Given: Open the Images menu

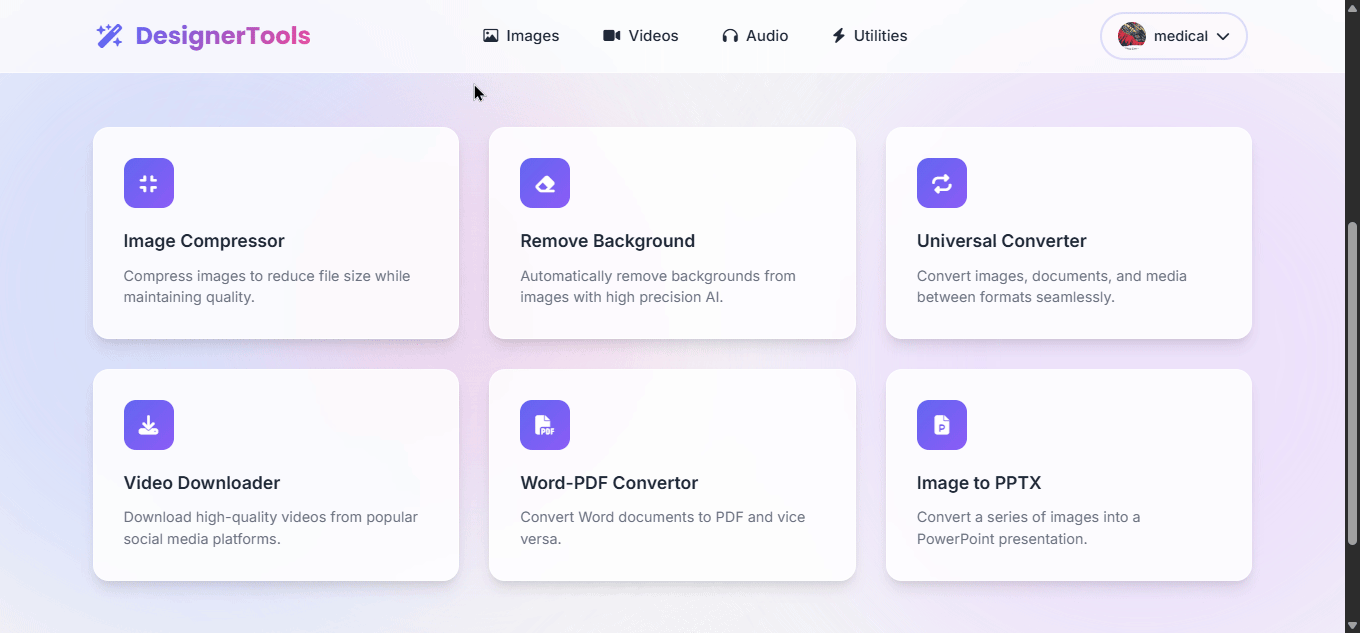Looking at the screenshot, I should (x=521, y=35).
